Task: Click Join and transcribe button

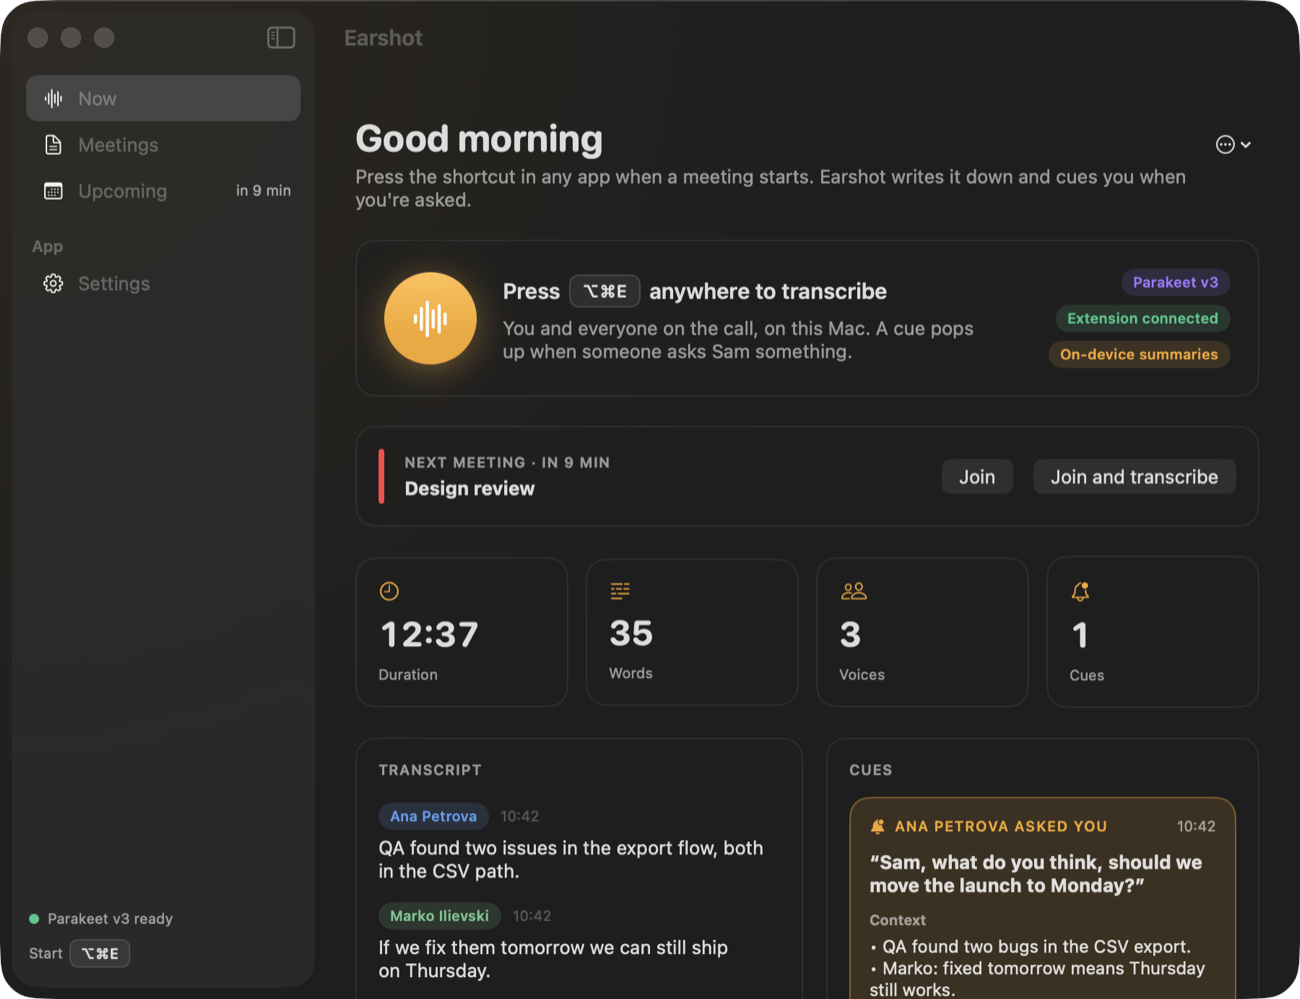Action: [1134, 477]
